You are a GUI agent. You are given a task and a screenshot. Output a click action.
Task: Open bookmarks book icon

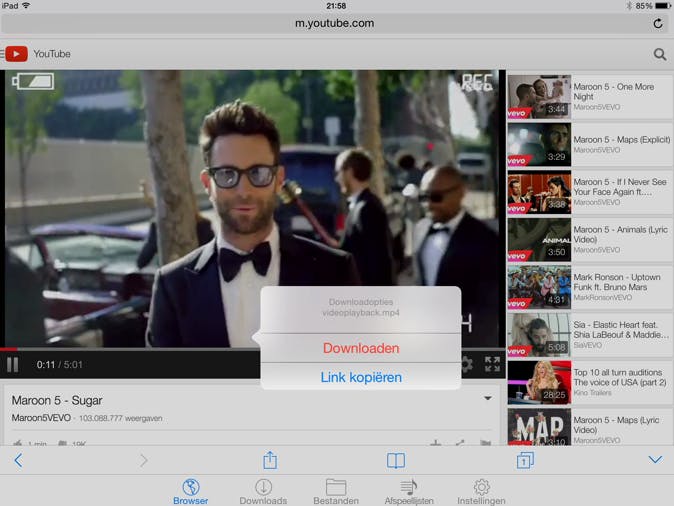click(396, 460)
